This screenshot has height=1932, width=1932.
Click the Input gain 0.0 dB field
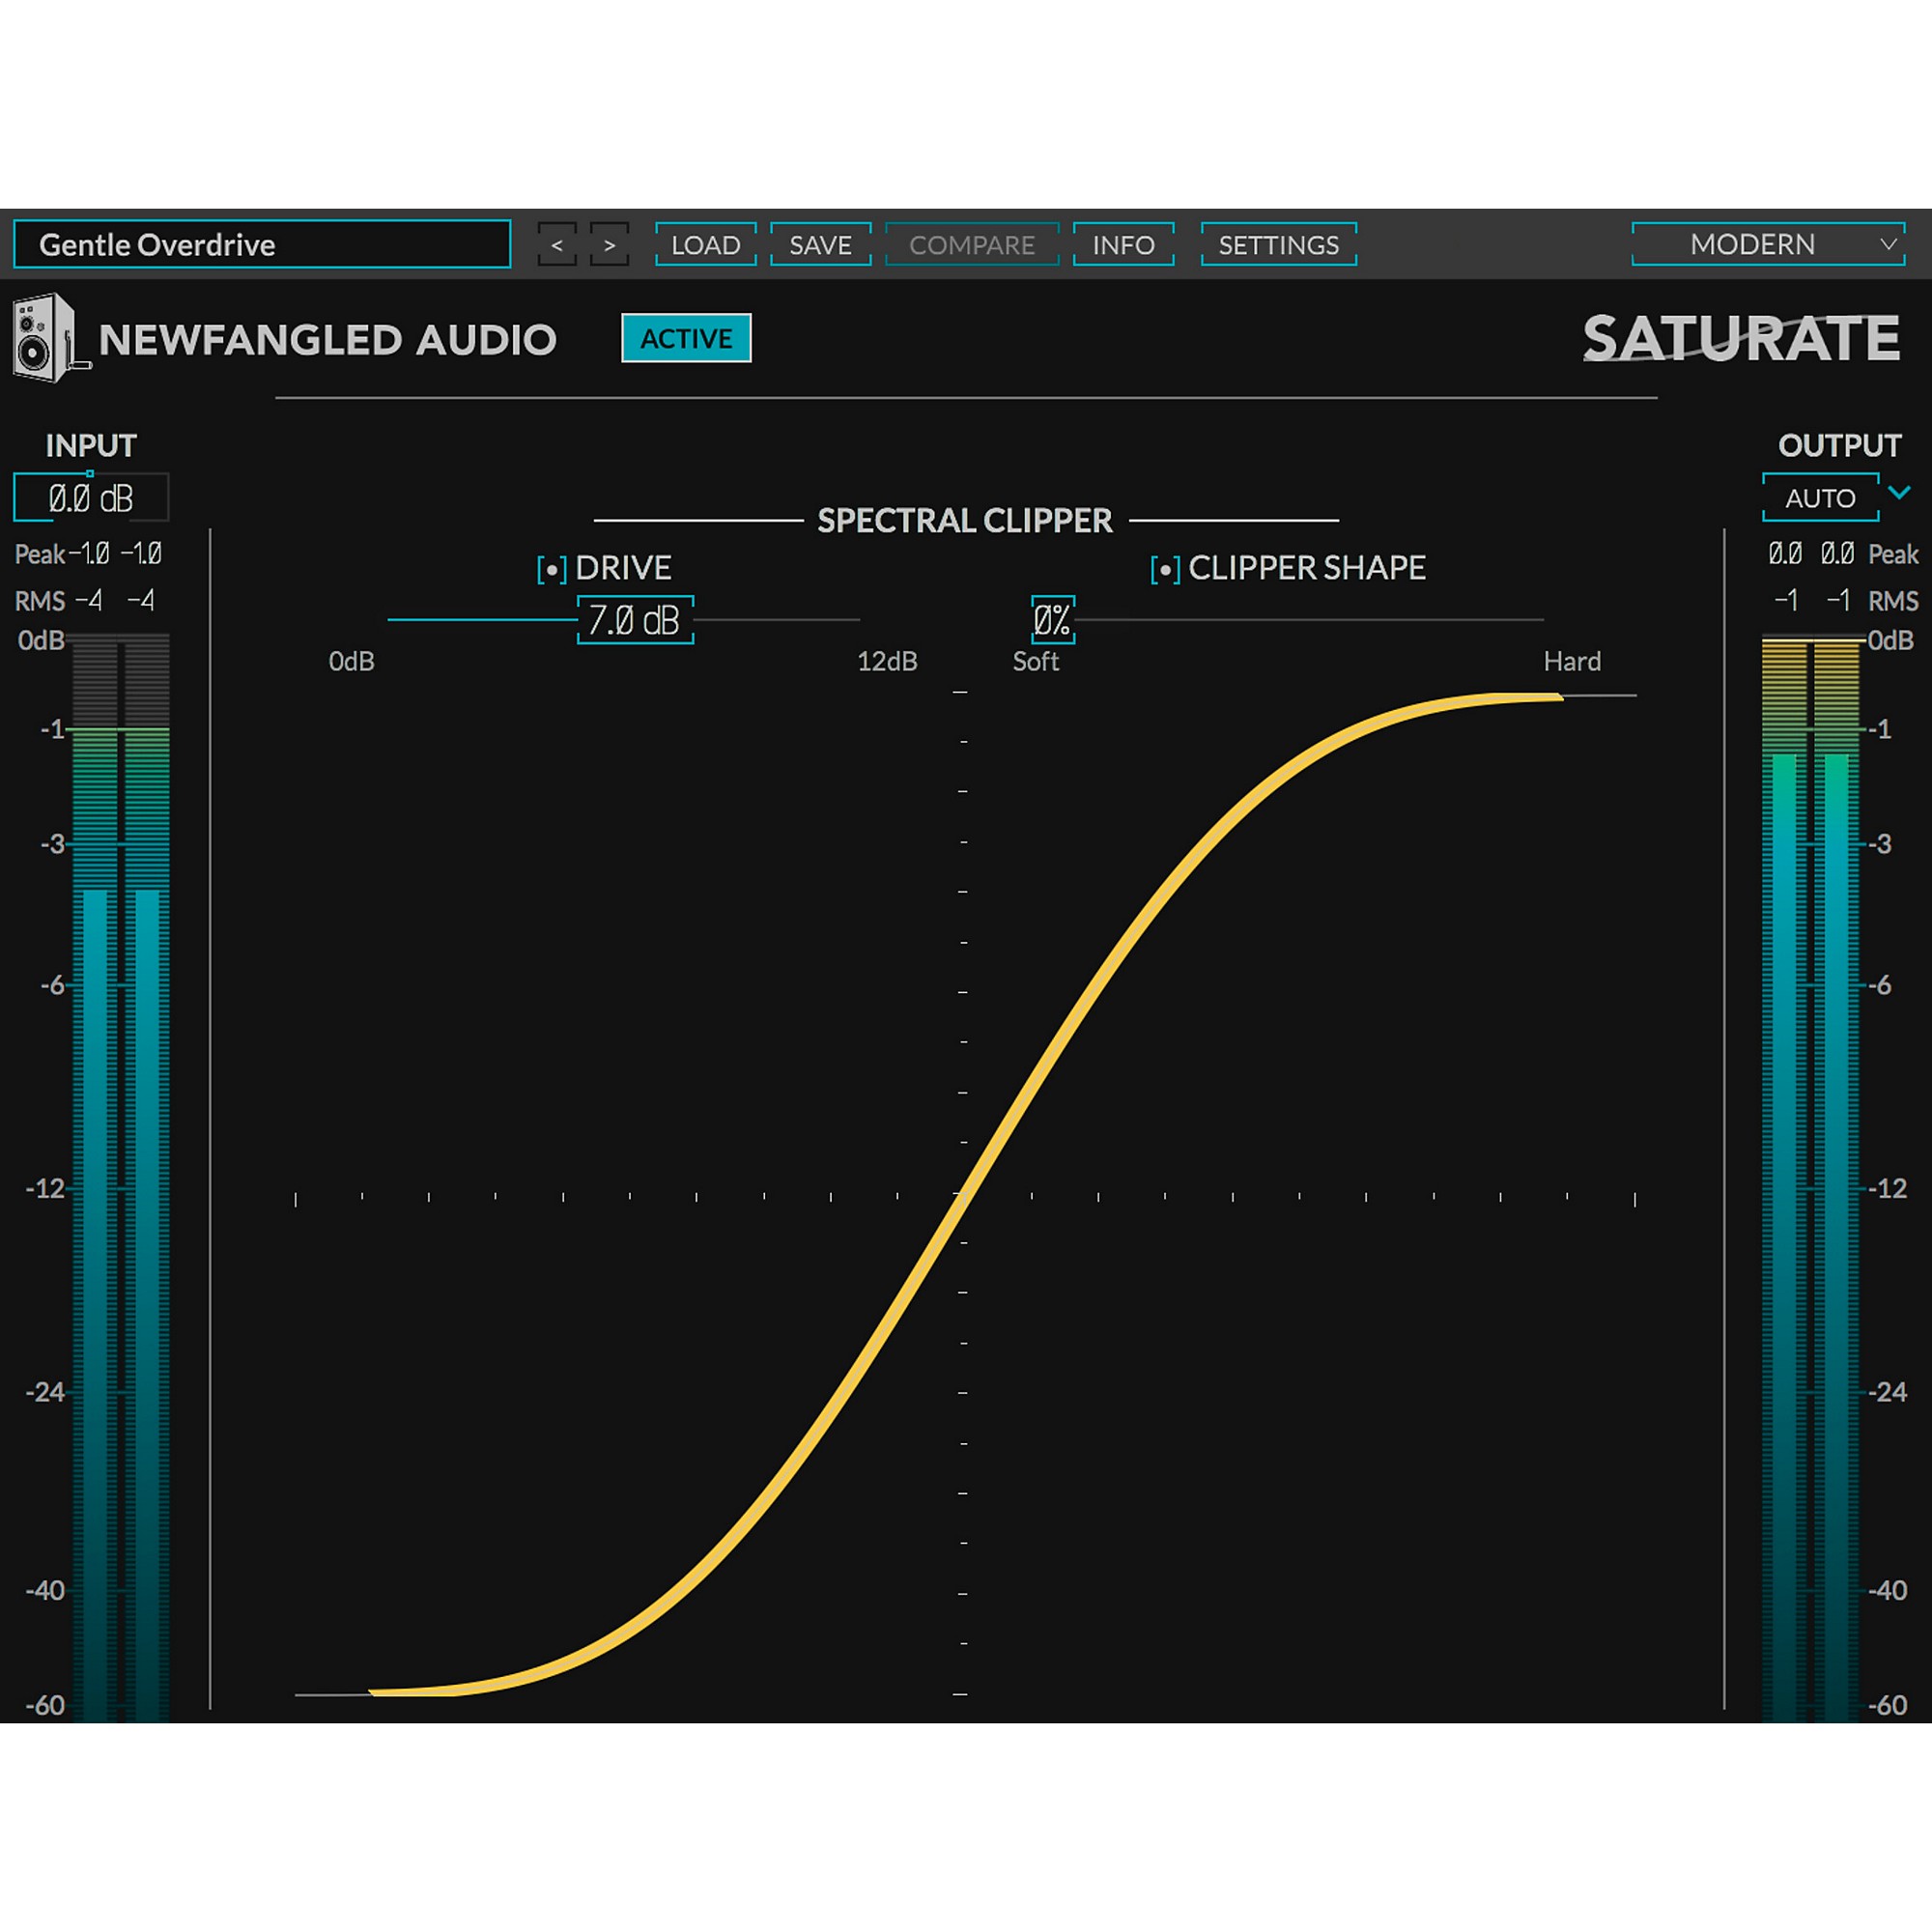[91, 498]
